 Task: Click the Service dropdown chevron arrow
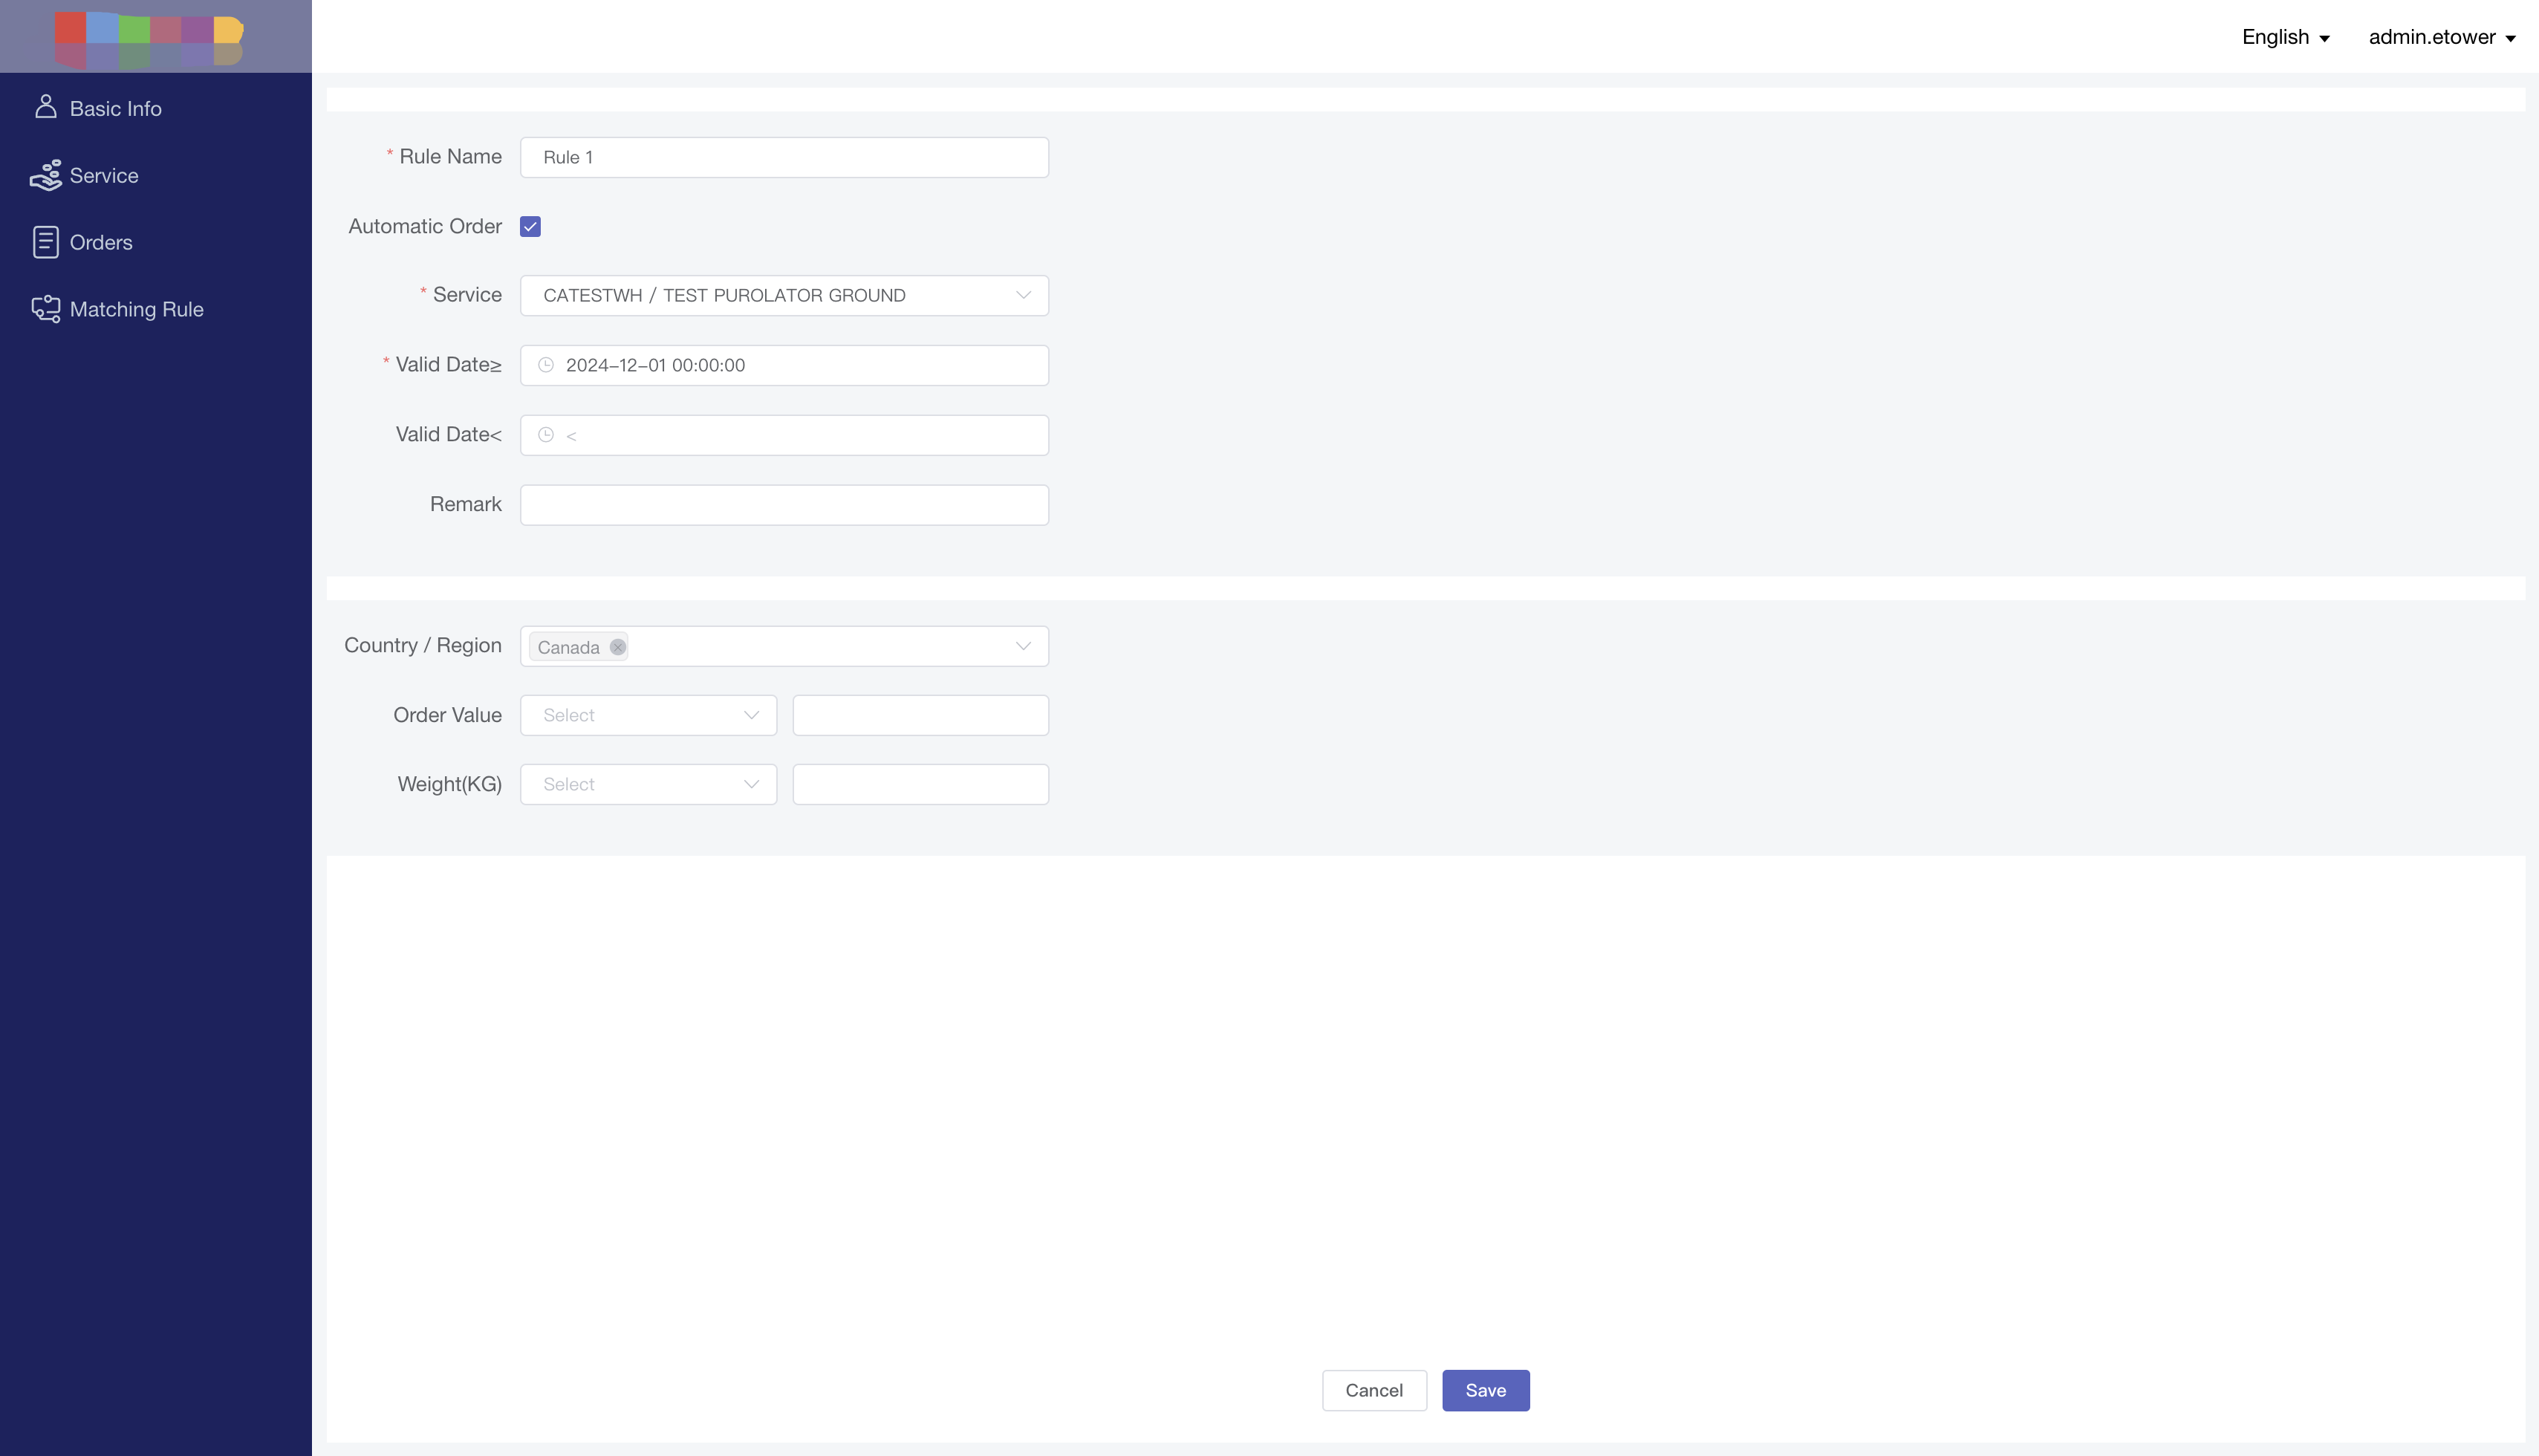[1022, 295]
